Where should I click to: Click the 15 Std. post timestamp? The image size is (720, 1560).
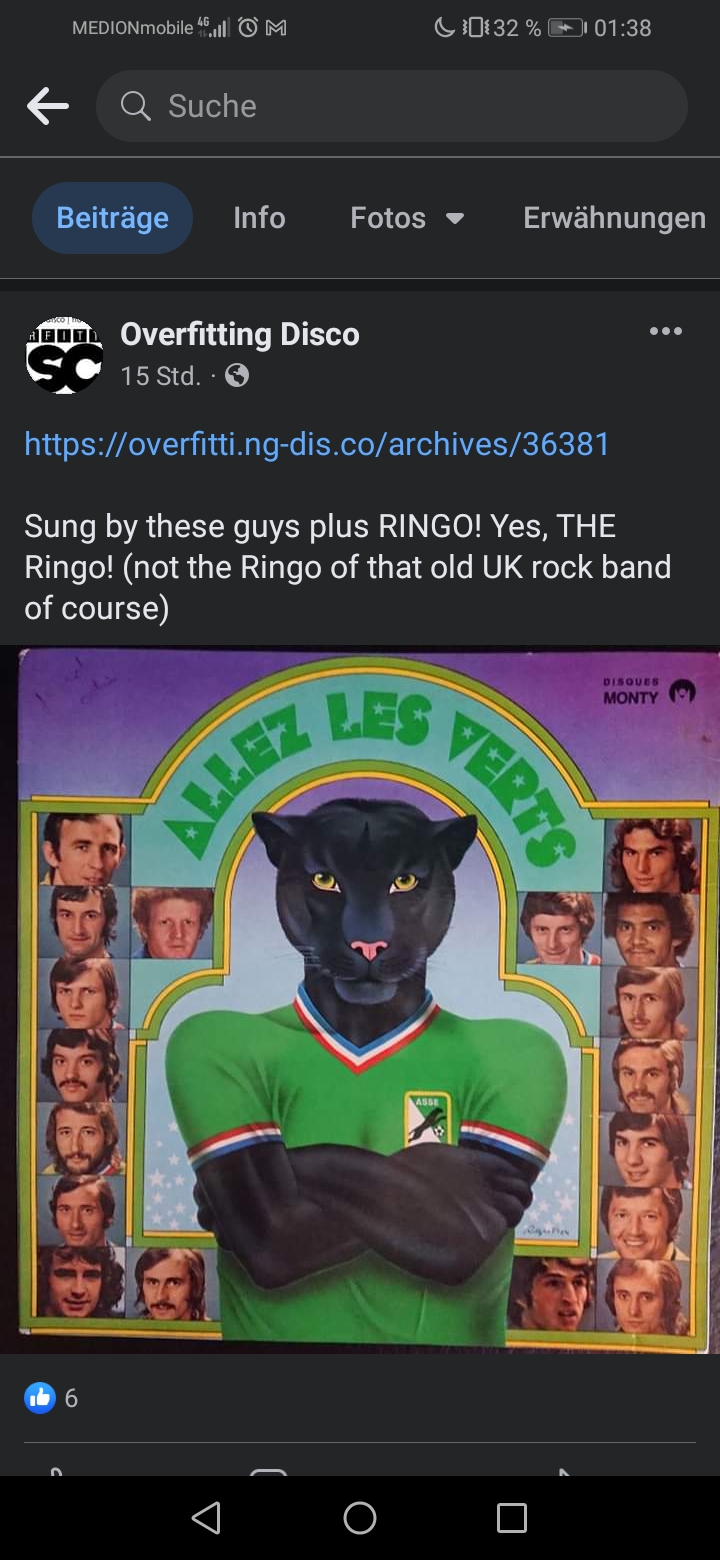(160, 376)
